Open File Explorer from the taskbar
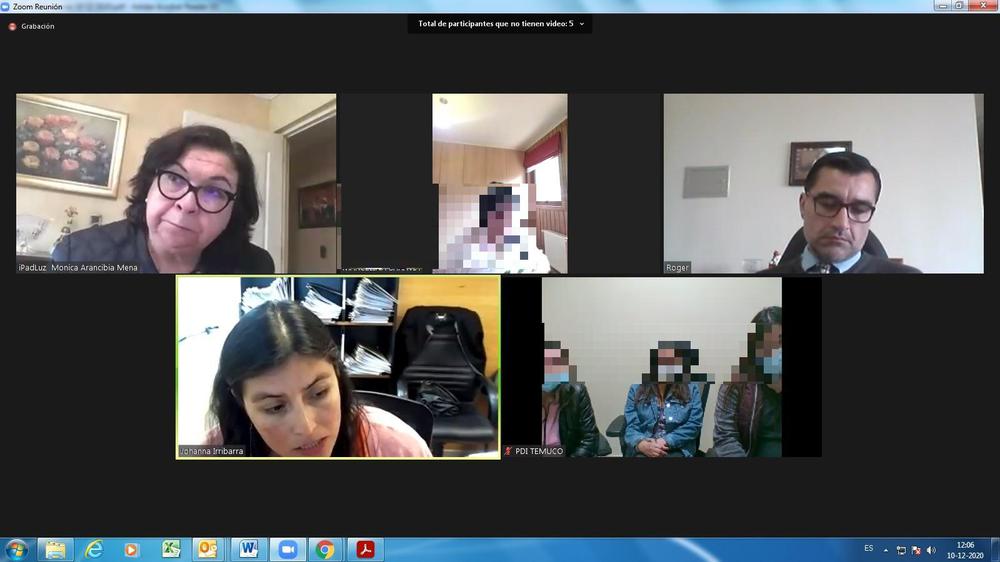1000x562 pixels. [55, 549]
